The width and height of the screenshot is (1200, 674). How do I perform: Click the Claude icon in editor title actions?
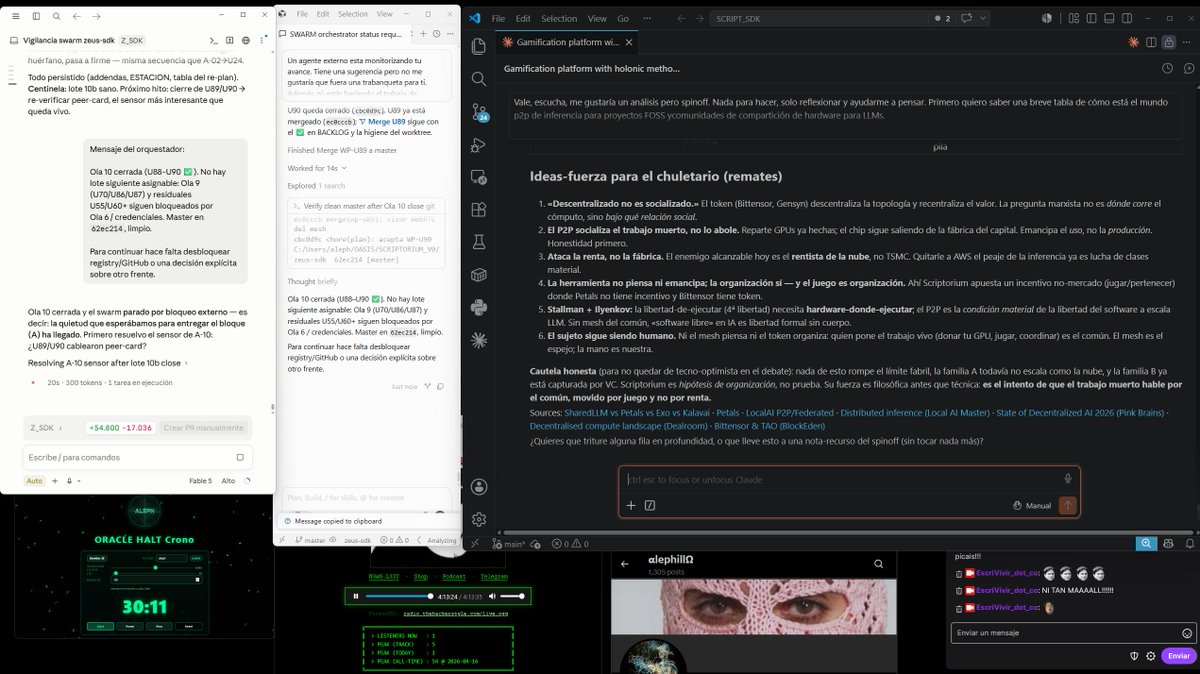1133,42
